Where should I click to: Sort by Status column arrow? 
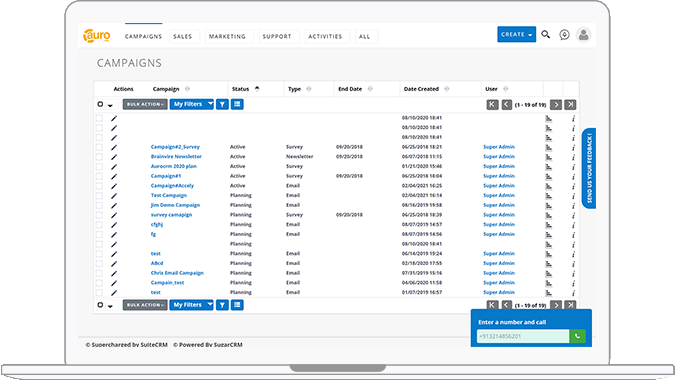pyautogui.click(x=257, y=89)
